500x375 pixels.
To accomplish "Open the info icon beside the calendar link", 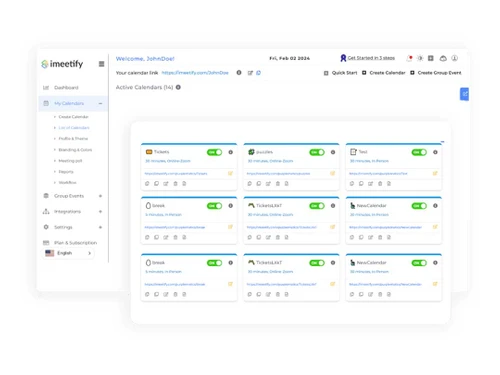I will pyautogui.click(x=239, y=73).
